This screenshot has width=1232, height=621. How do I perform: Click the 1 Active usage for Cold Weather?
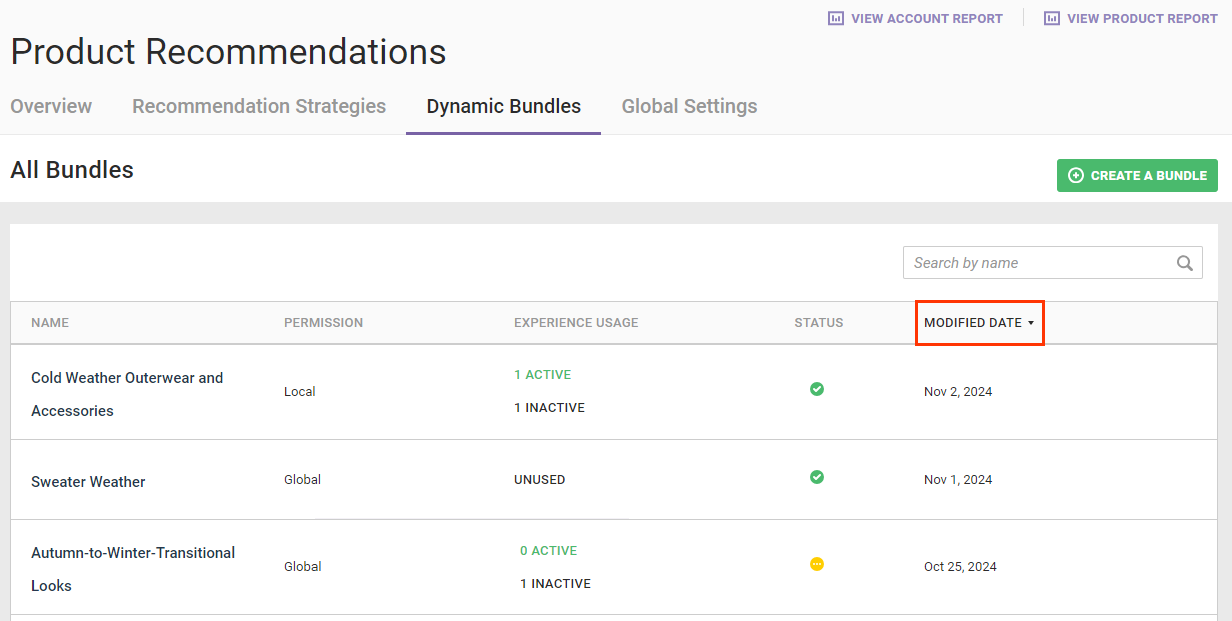(x=543, y=375)
